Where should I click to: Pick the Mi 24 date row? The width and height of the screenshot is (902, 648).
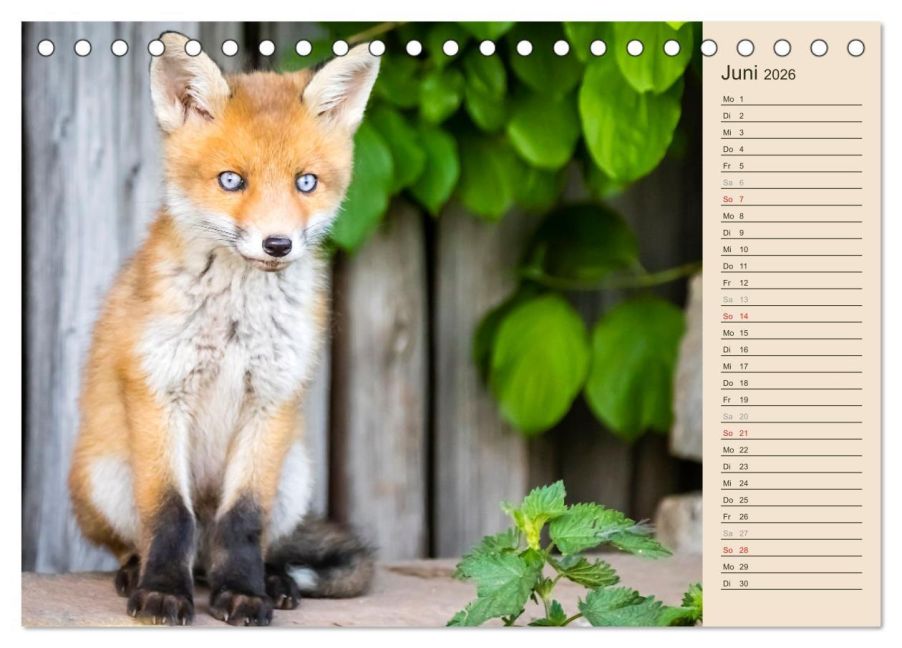(791, 483)
